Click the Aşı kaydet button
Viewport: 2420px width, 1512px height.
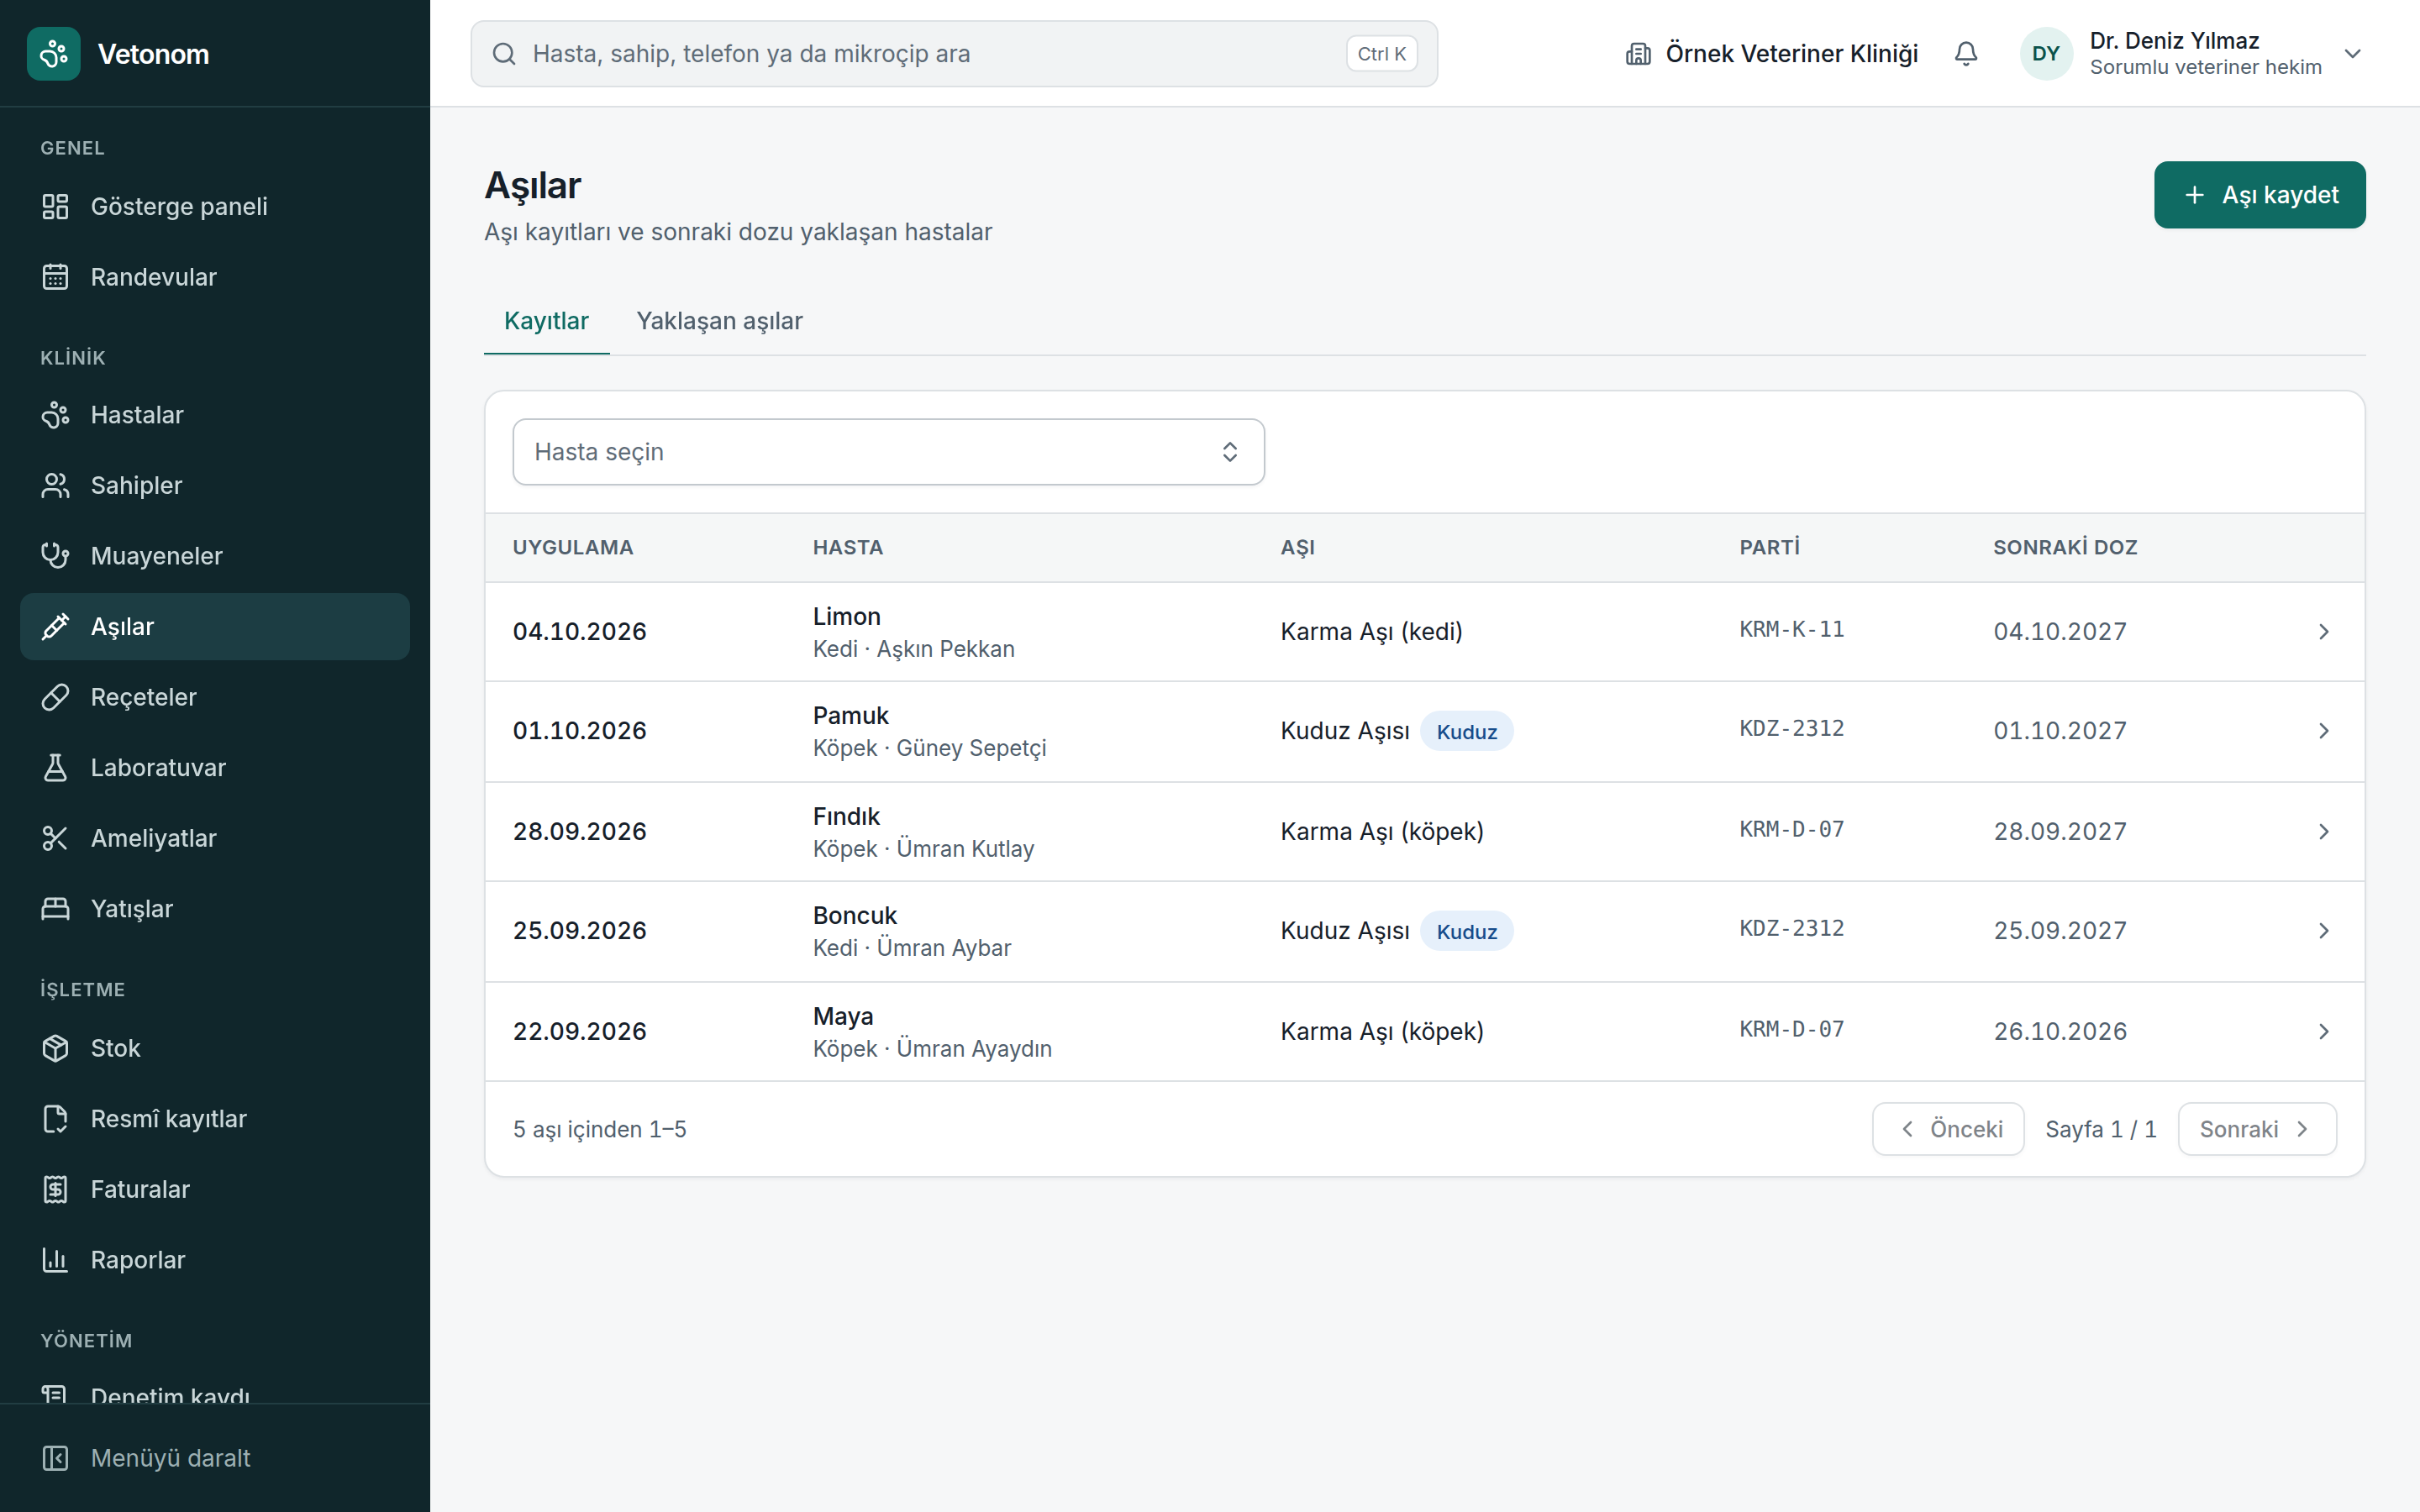pyautogui.click(x=2259, y=195)
